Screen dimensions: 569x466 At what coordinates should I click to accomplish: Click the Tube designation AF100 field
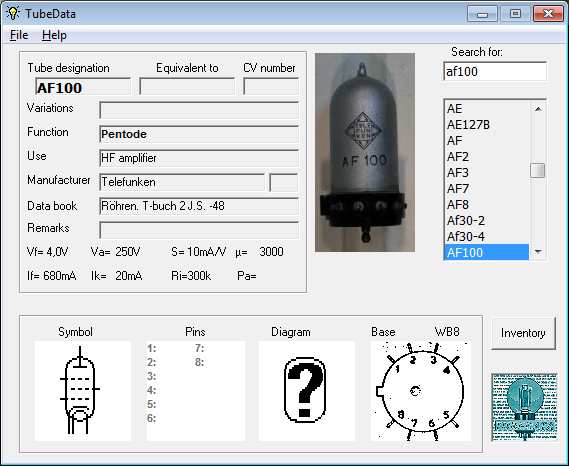tap(83, 87)
